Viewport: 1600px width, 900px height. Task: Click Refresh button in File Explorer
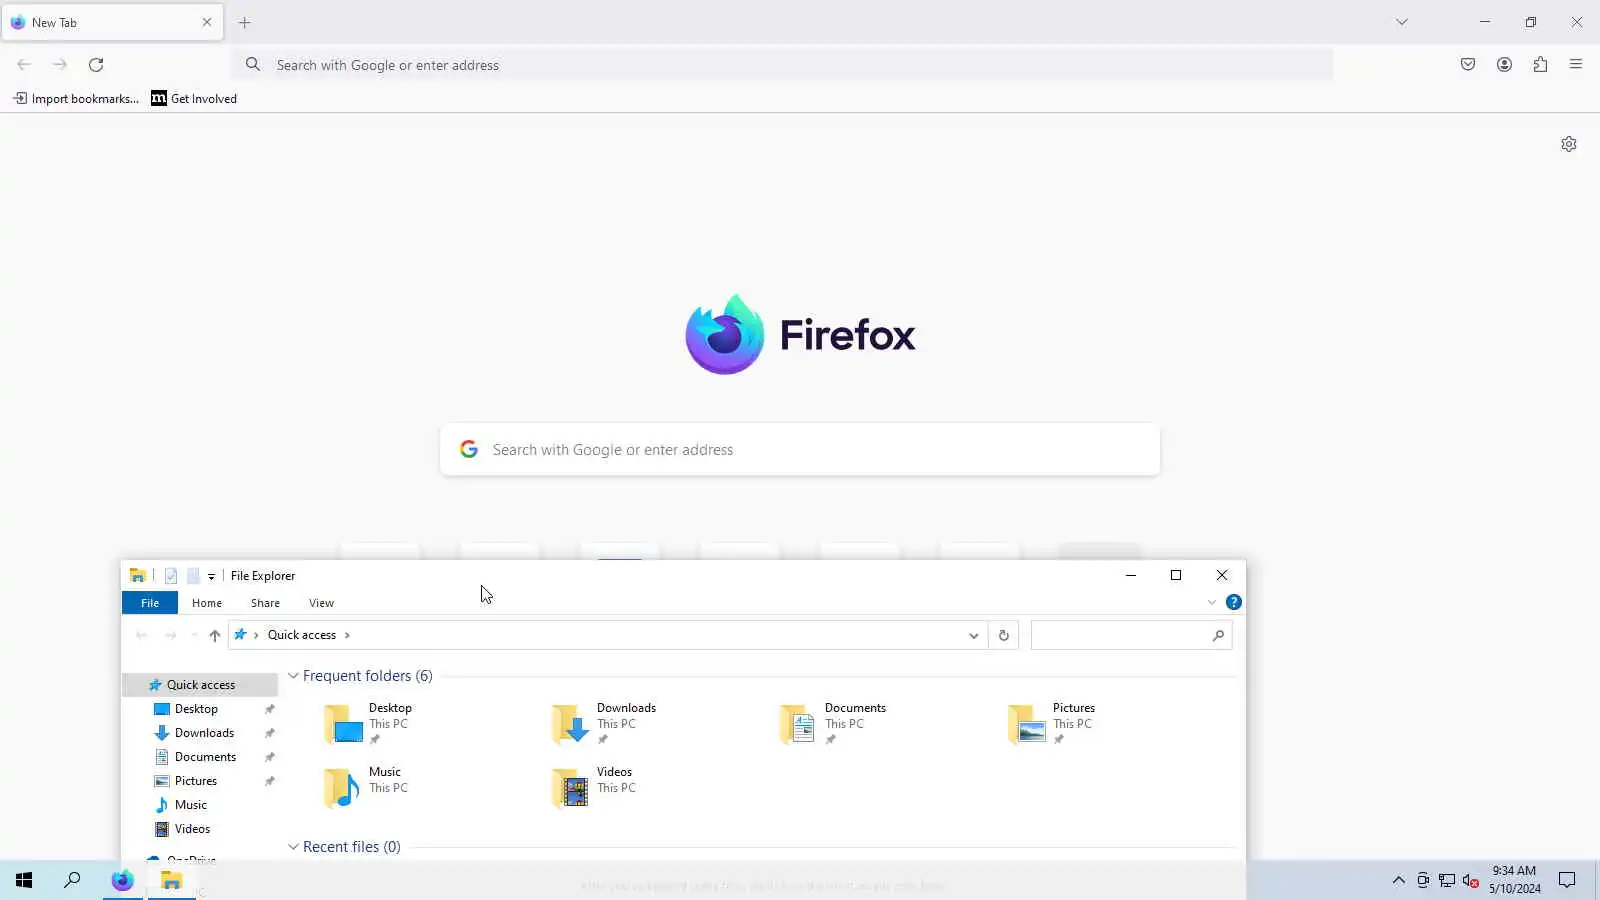(x=1003, y=635)
